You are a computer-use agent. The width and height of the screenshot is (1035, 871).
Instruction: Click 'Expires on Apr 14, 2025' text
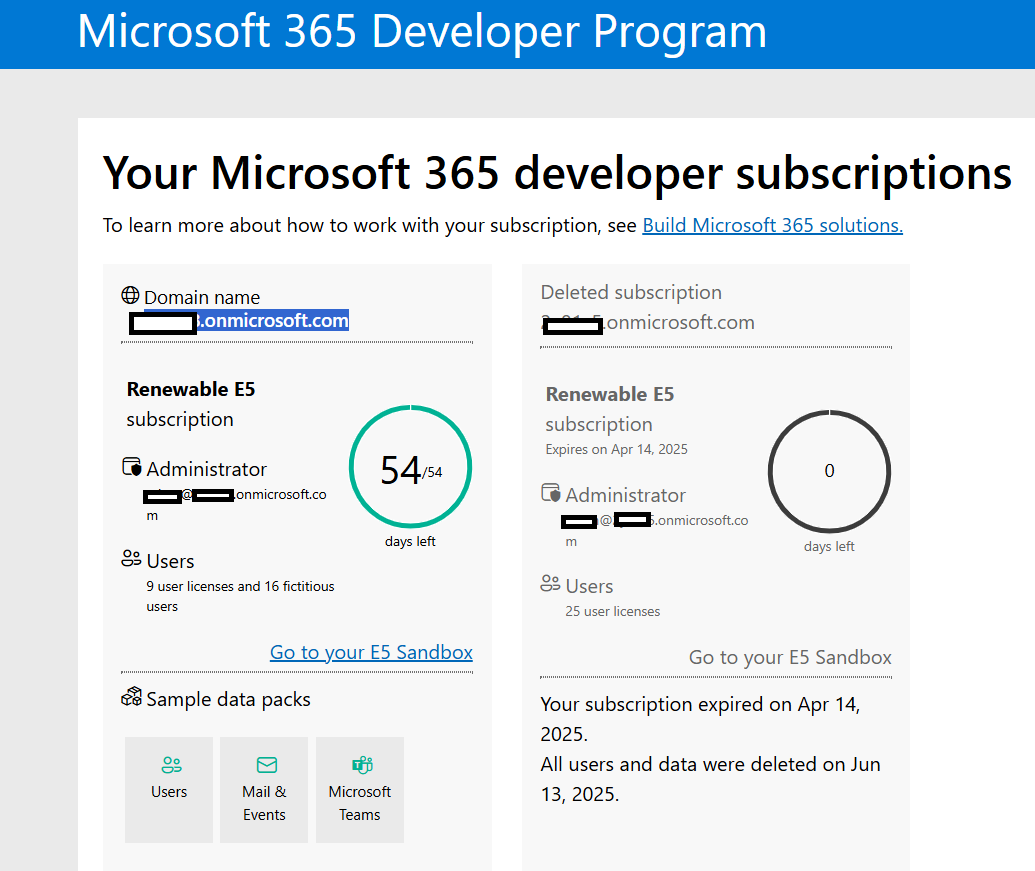[x=617, y=449]
